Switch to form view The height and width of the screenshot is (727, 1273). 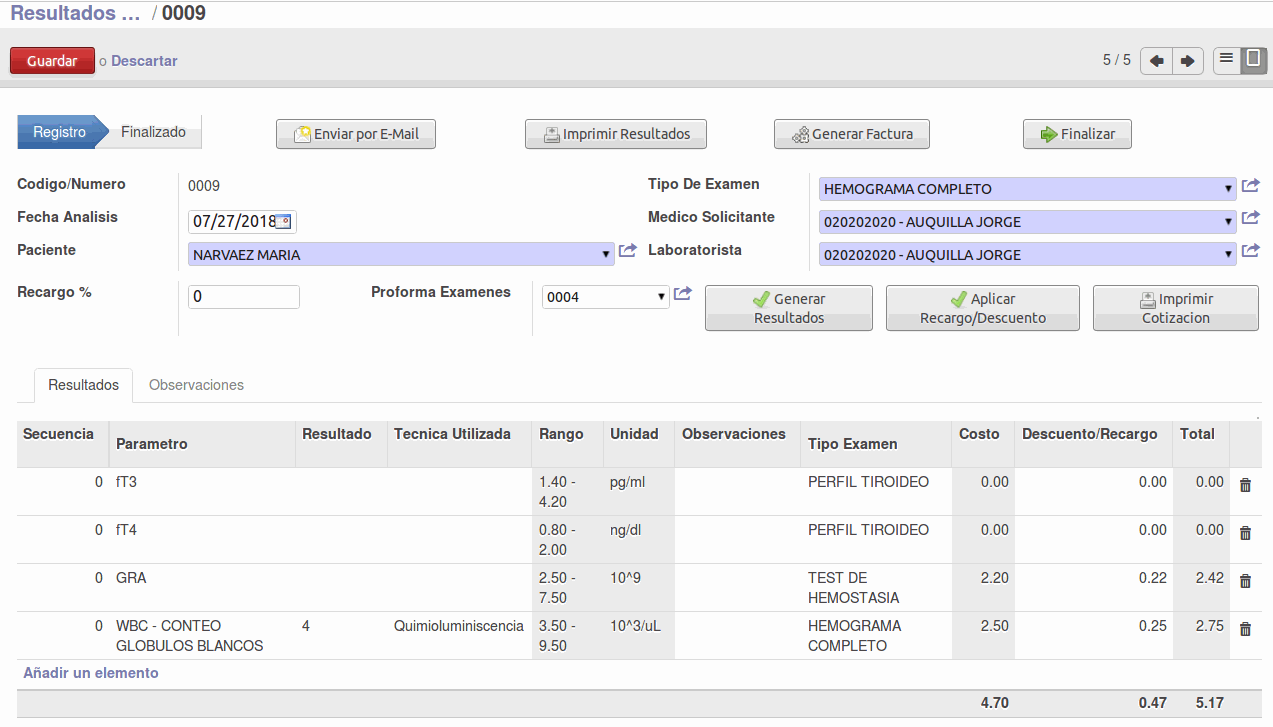tap(1253, 60)
